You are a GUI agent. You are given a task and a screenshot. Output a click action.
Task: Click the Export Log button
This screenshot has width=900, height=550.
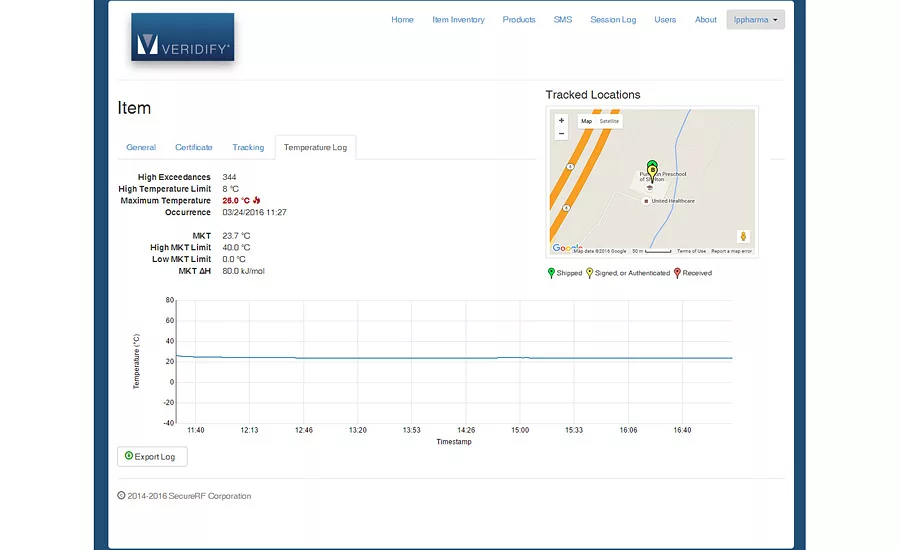(152, 456)
